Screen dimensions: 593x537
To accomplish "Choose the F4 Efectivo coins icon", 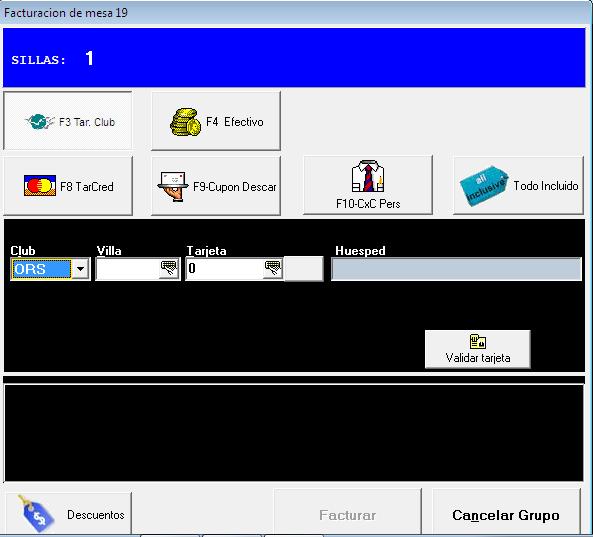I will [185, 122].
